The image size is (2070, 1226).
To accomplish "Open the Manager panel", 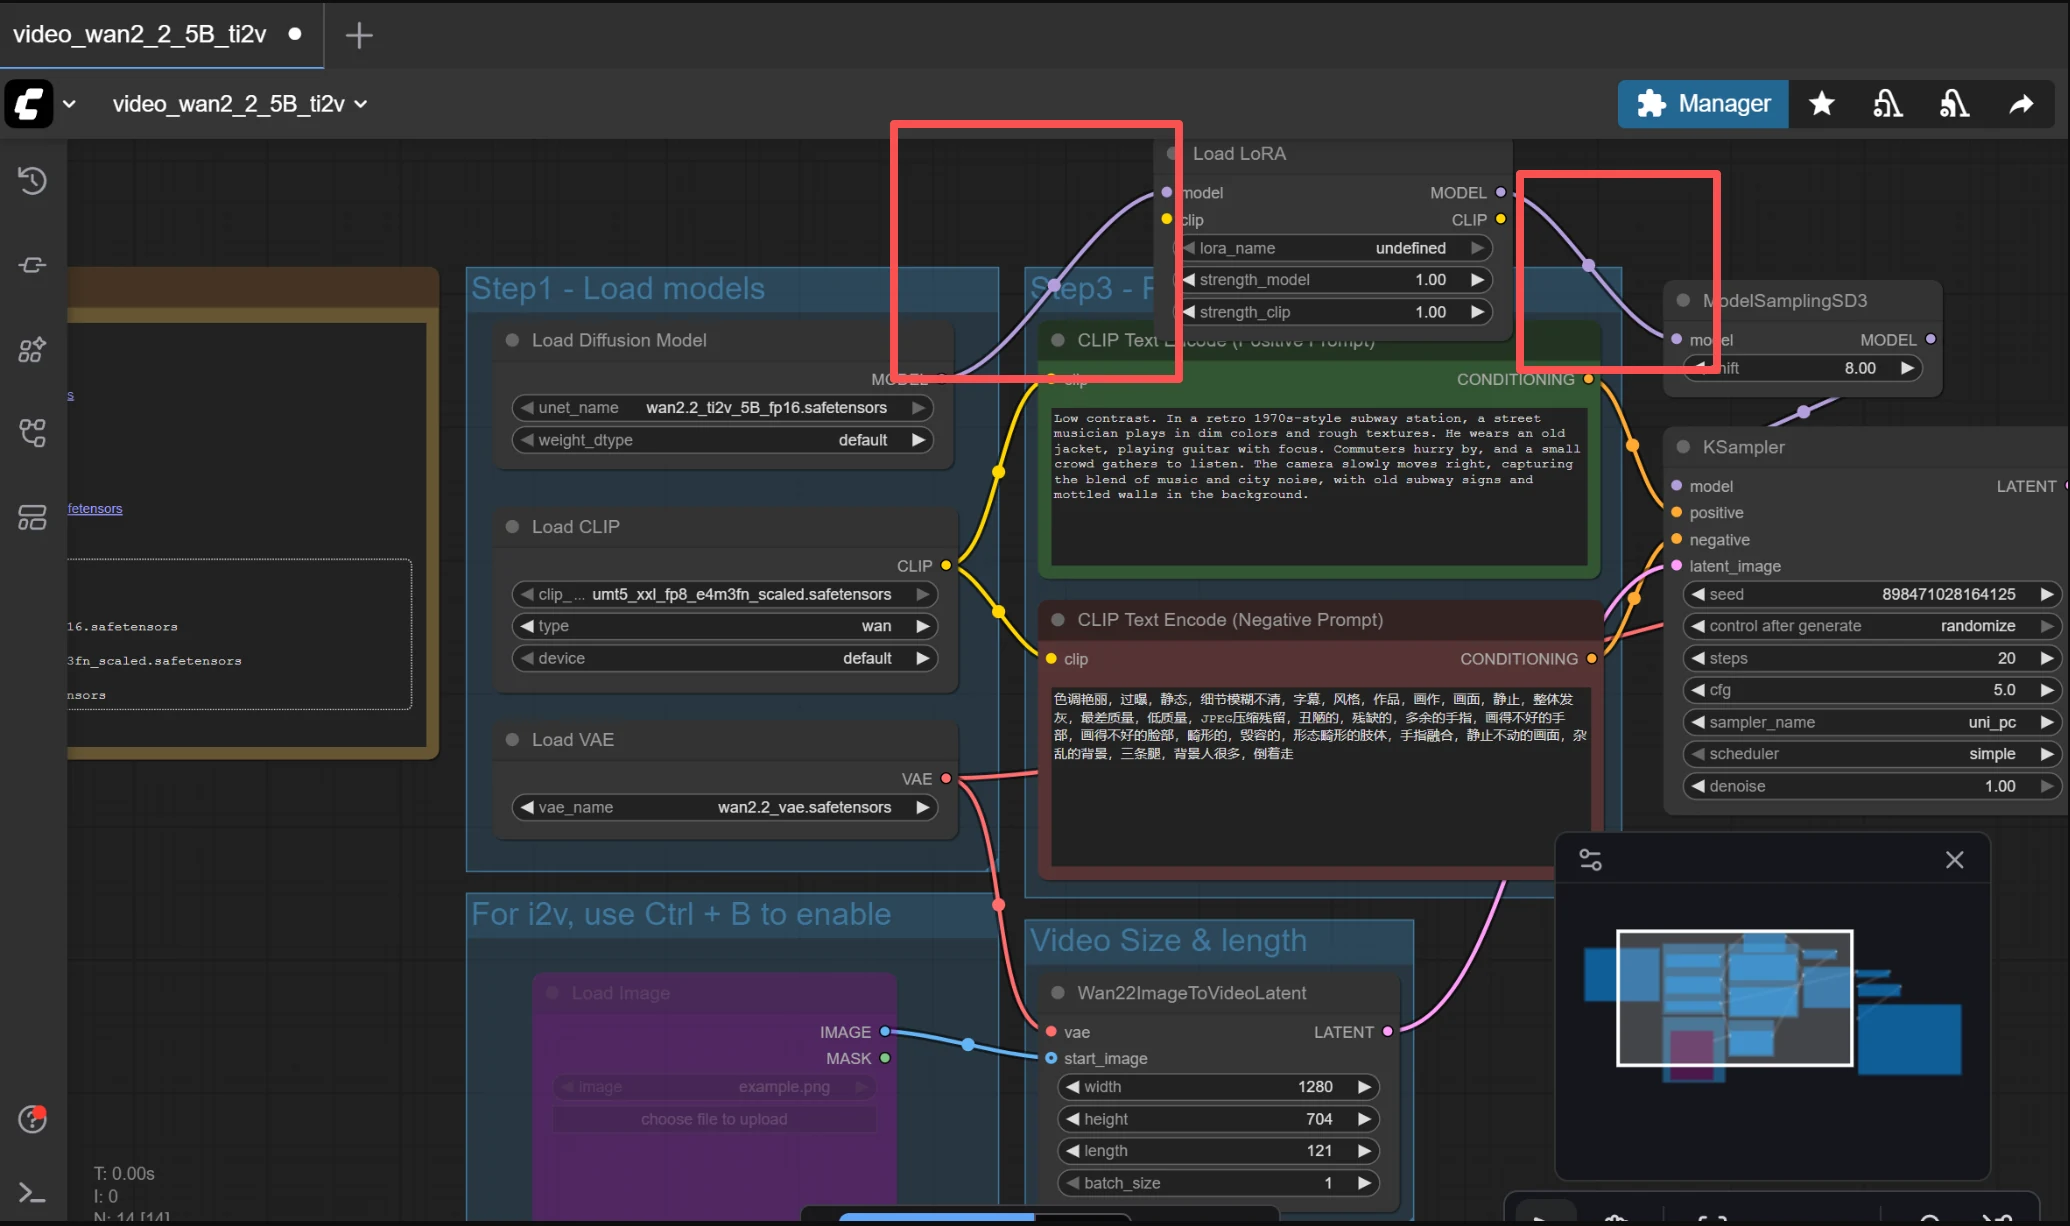I will click(x=1702, y=104).
